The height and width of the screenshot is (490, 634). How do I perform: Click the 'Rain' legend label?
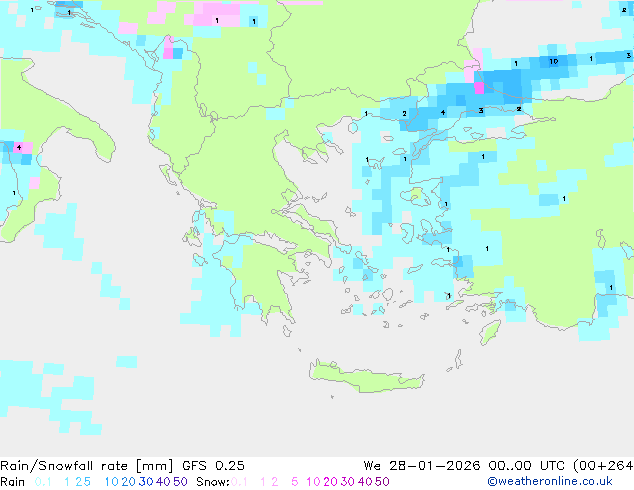point(13,482)
